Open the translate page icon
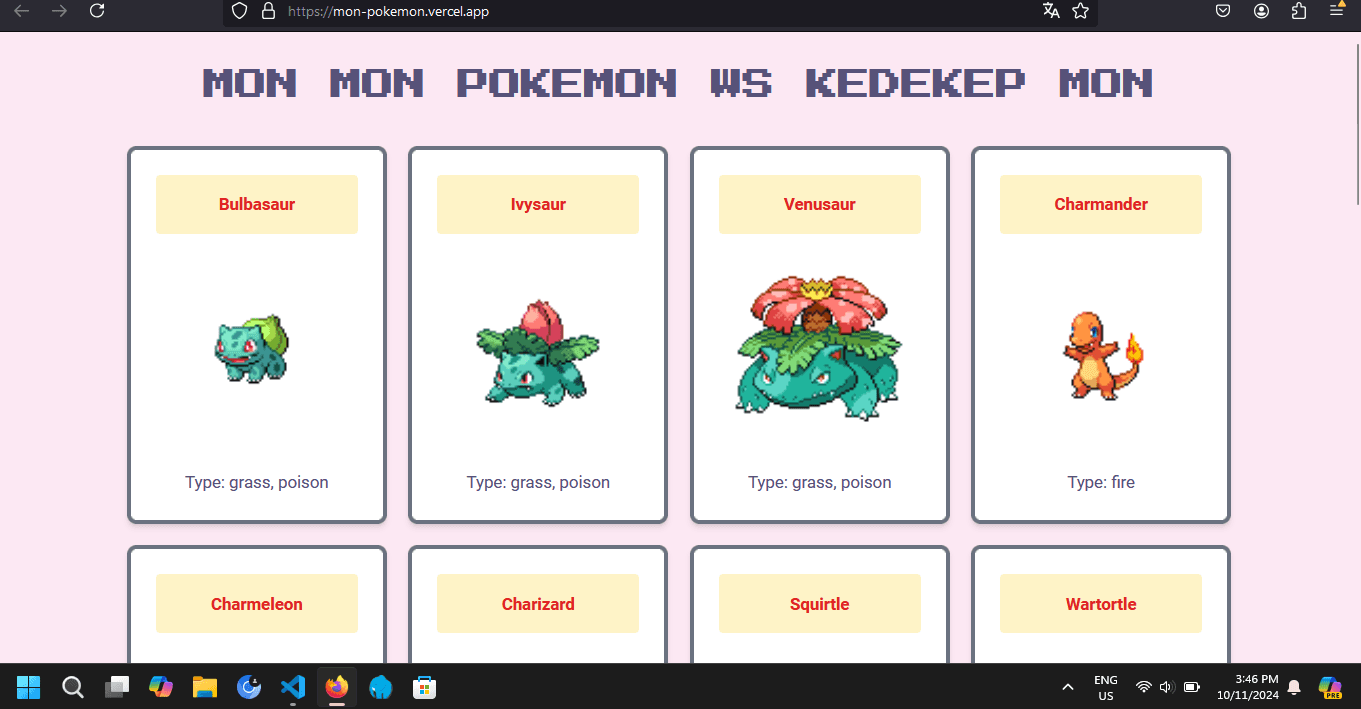Screen dimensions: 1361x709 click(x=1051, y=11)
